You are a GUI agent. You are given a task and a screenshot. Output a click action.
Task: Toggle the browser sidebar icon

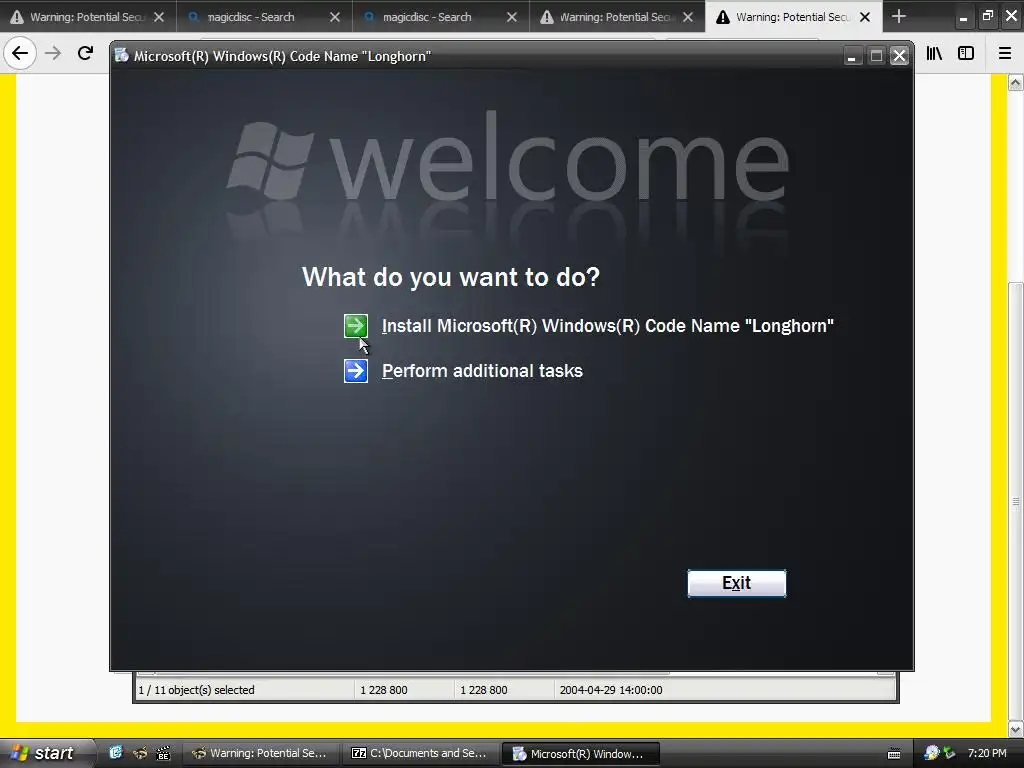click(x=966, y=53)
